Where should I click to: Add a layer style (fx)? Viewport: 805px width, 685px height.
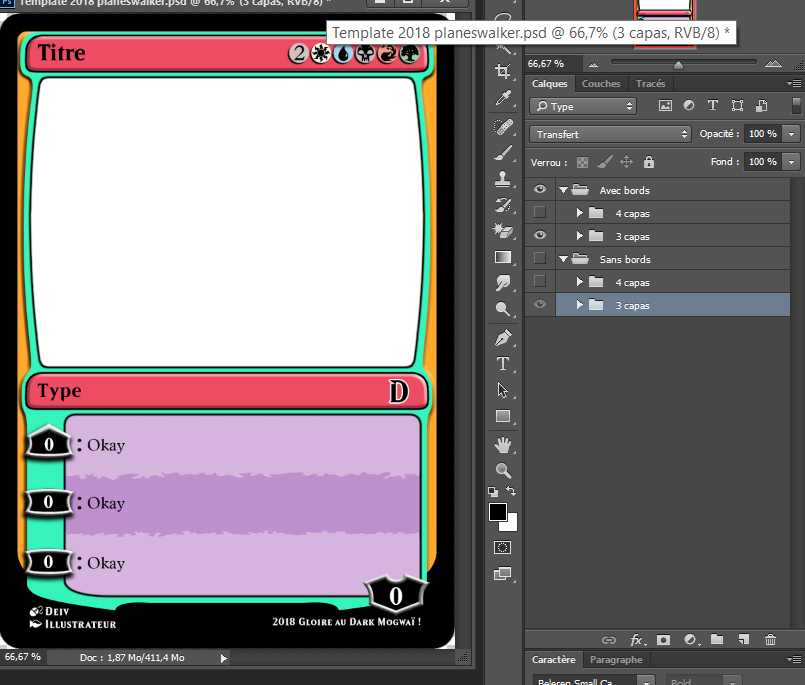click(637, 640)
